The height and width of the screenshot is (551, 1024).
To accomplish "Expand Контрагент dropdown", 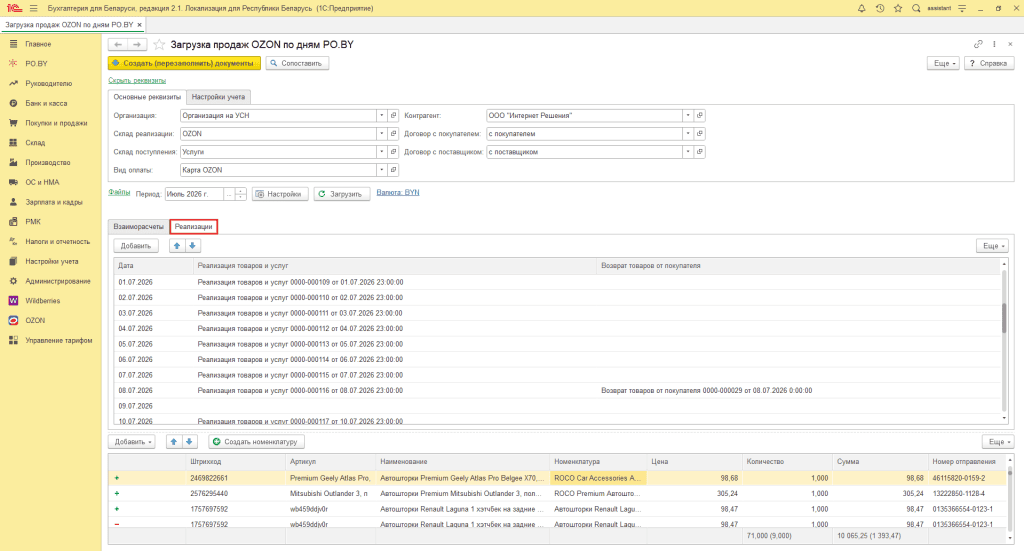I will click(x=688, y=116).
